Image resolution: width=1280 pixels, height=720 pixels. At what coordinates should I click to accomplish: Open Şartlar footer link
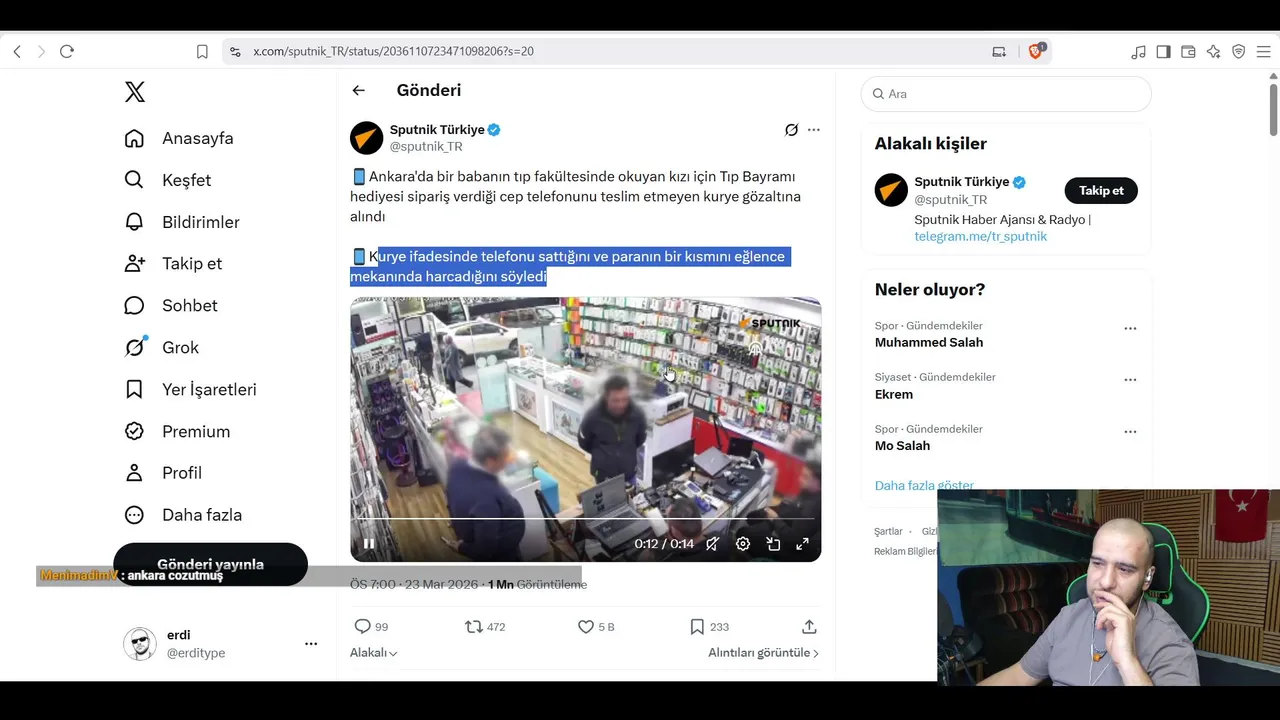[888, 532]
